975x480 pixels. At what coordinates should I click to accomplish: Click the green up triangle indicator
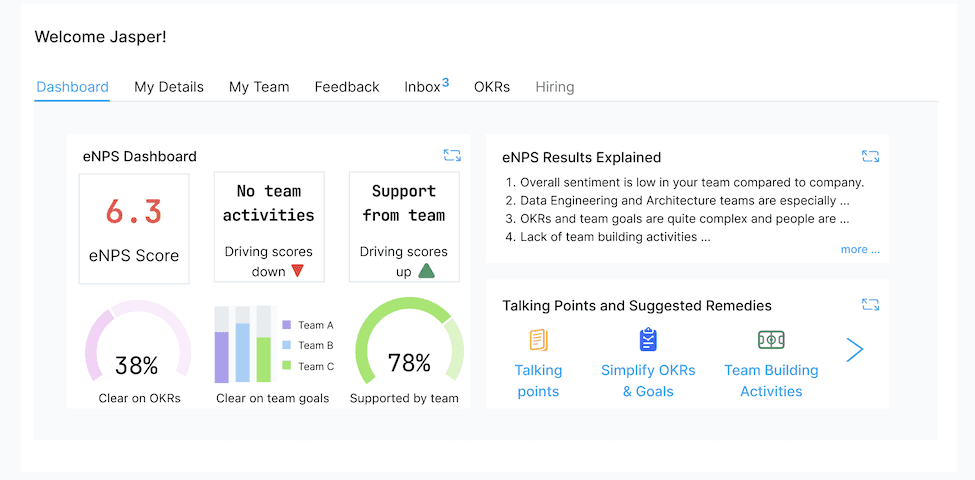426,270
